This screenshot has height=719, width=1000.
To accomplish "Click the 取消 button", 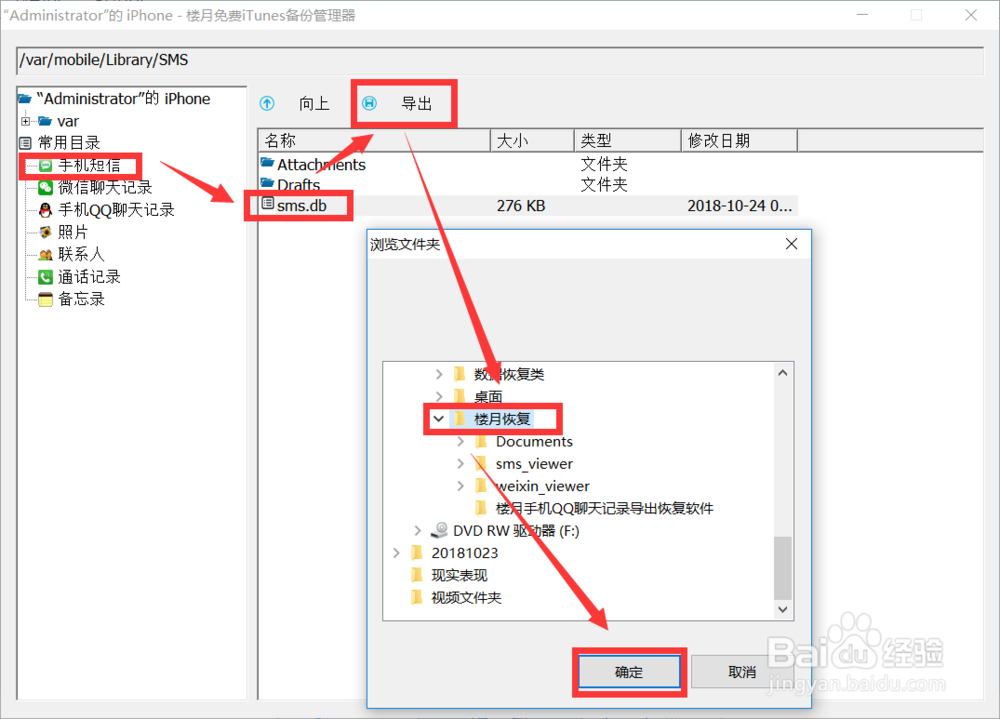I will point(742,672).
